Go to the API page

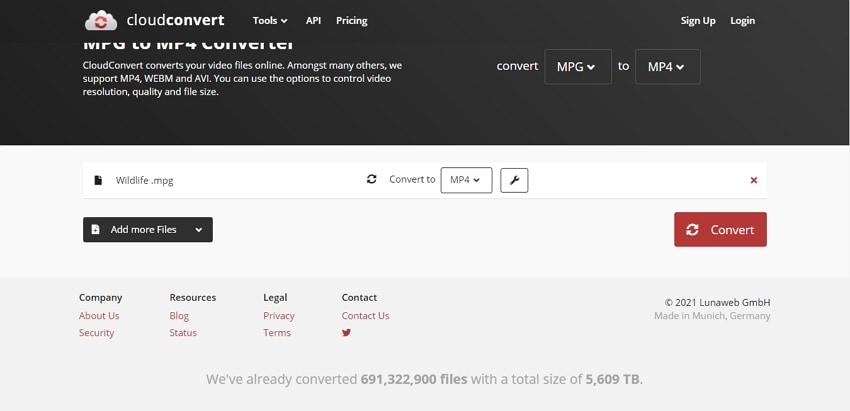[313, 21]
